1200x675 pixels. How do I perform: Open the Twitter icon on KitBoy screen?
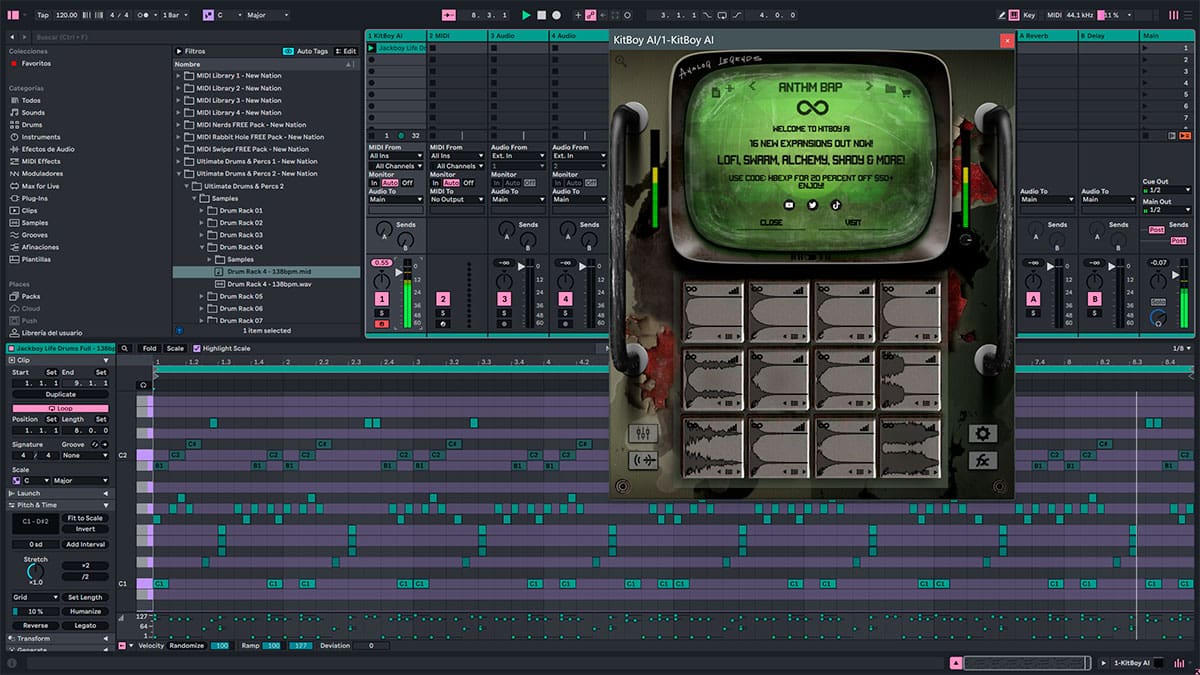pos(812,204)
